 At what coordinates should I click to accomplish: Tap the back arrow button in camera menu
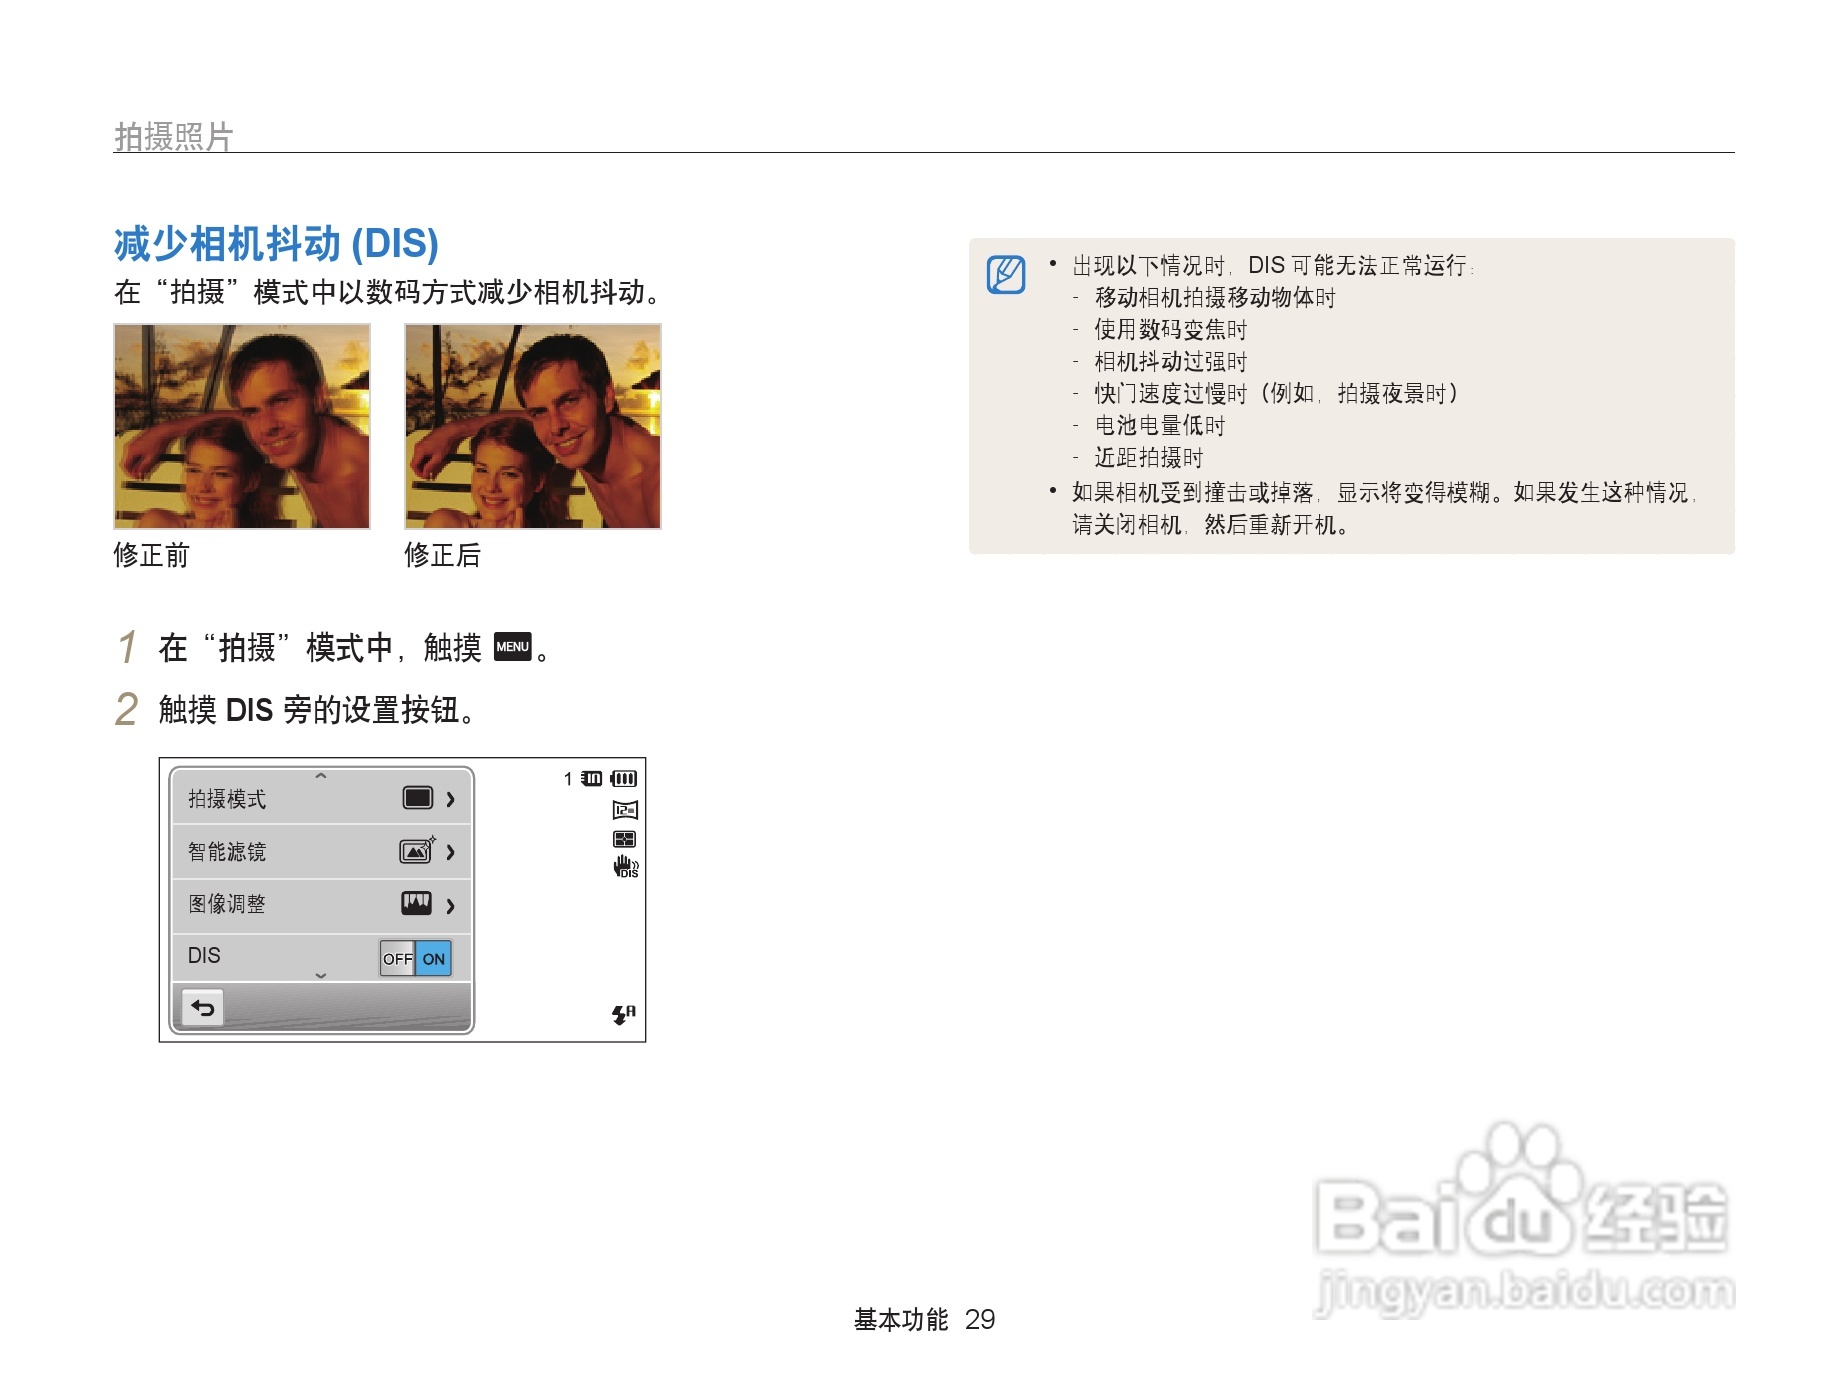[203, 1008]
